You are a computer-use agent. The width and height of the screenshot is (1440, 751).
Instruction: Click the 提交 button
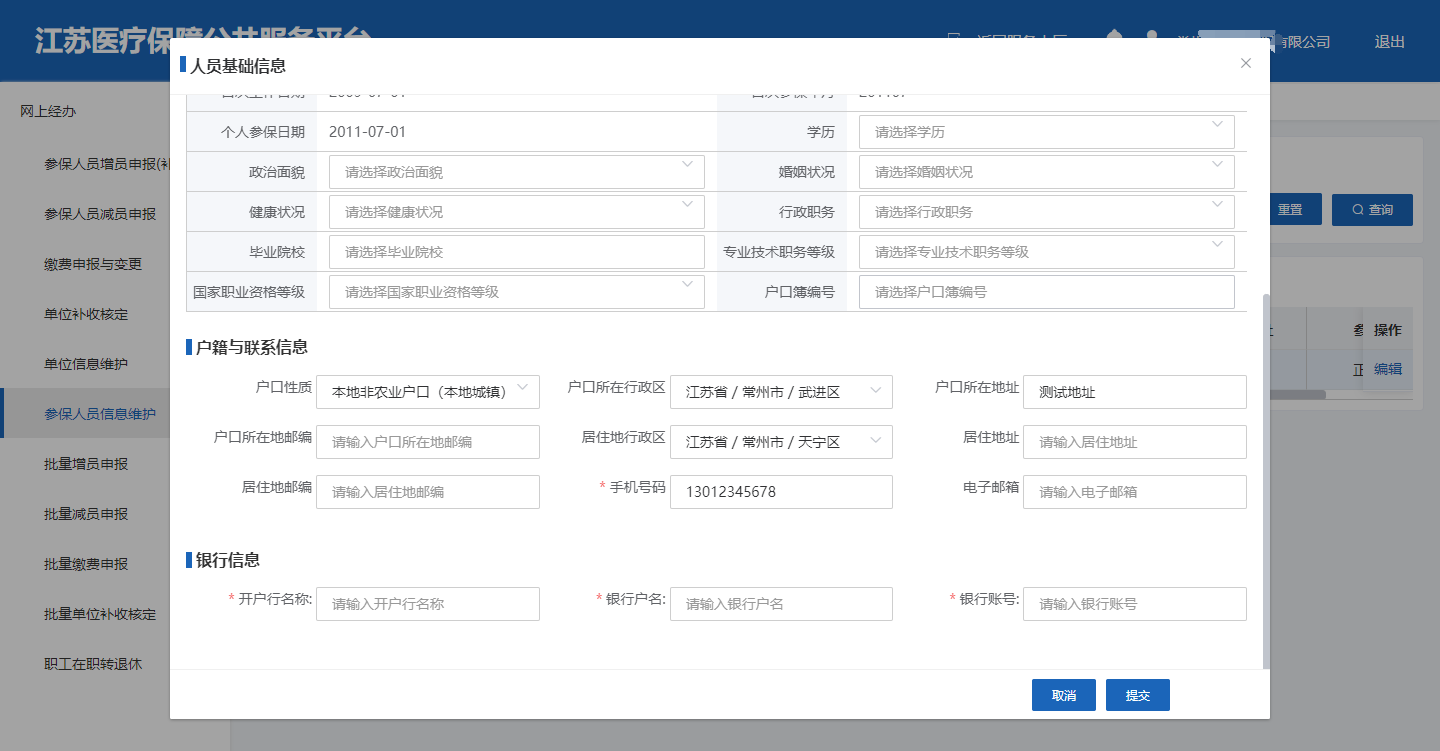[1137, 695]
